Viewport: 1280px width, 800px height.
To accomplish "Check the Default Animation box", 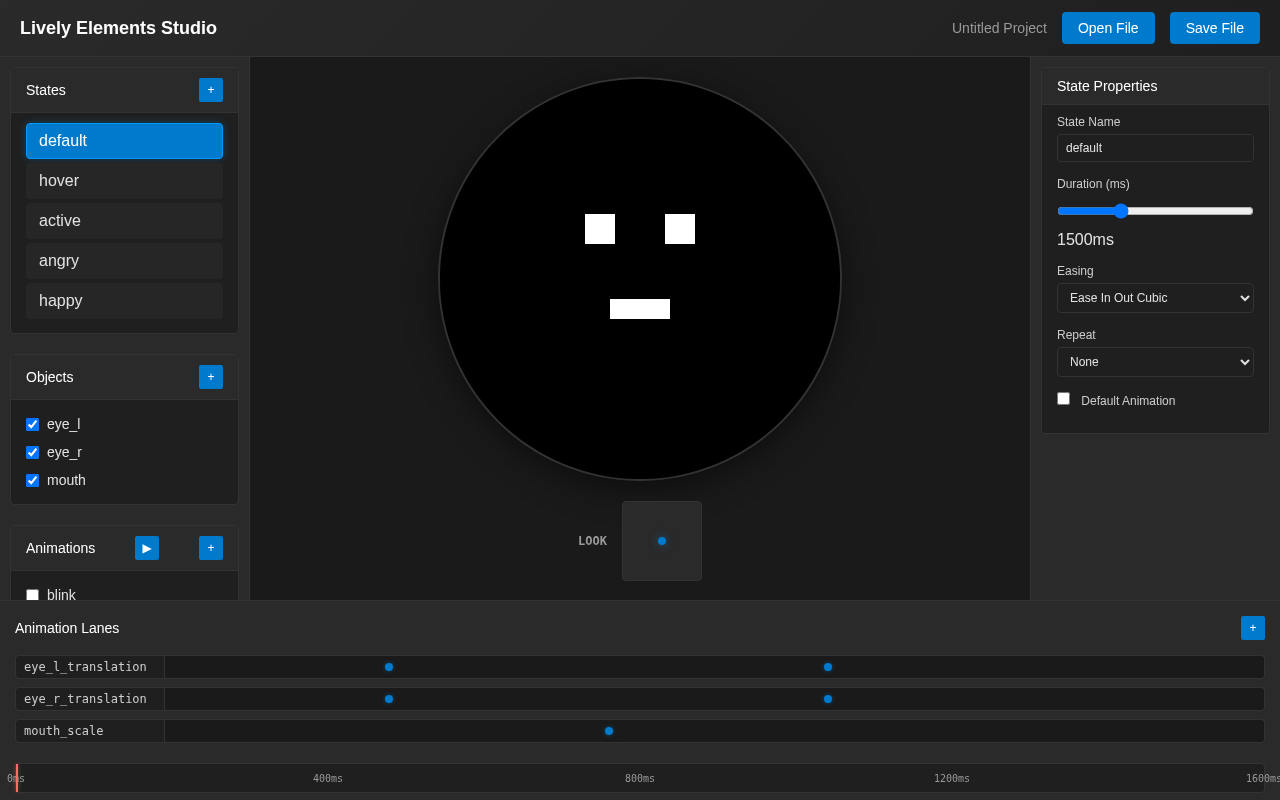I will click(x=1063, y=398).
